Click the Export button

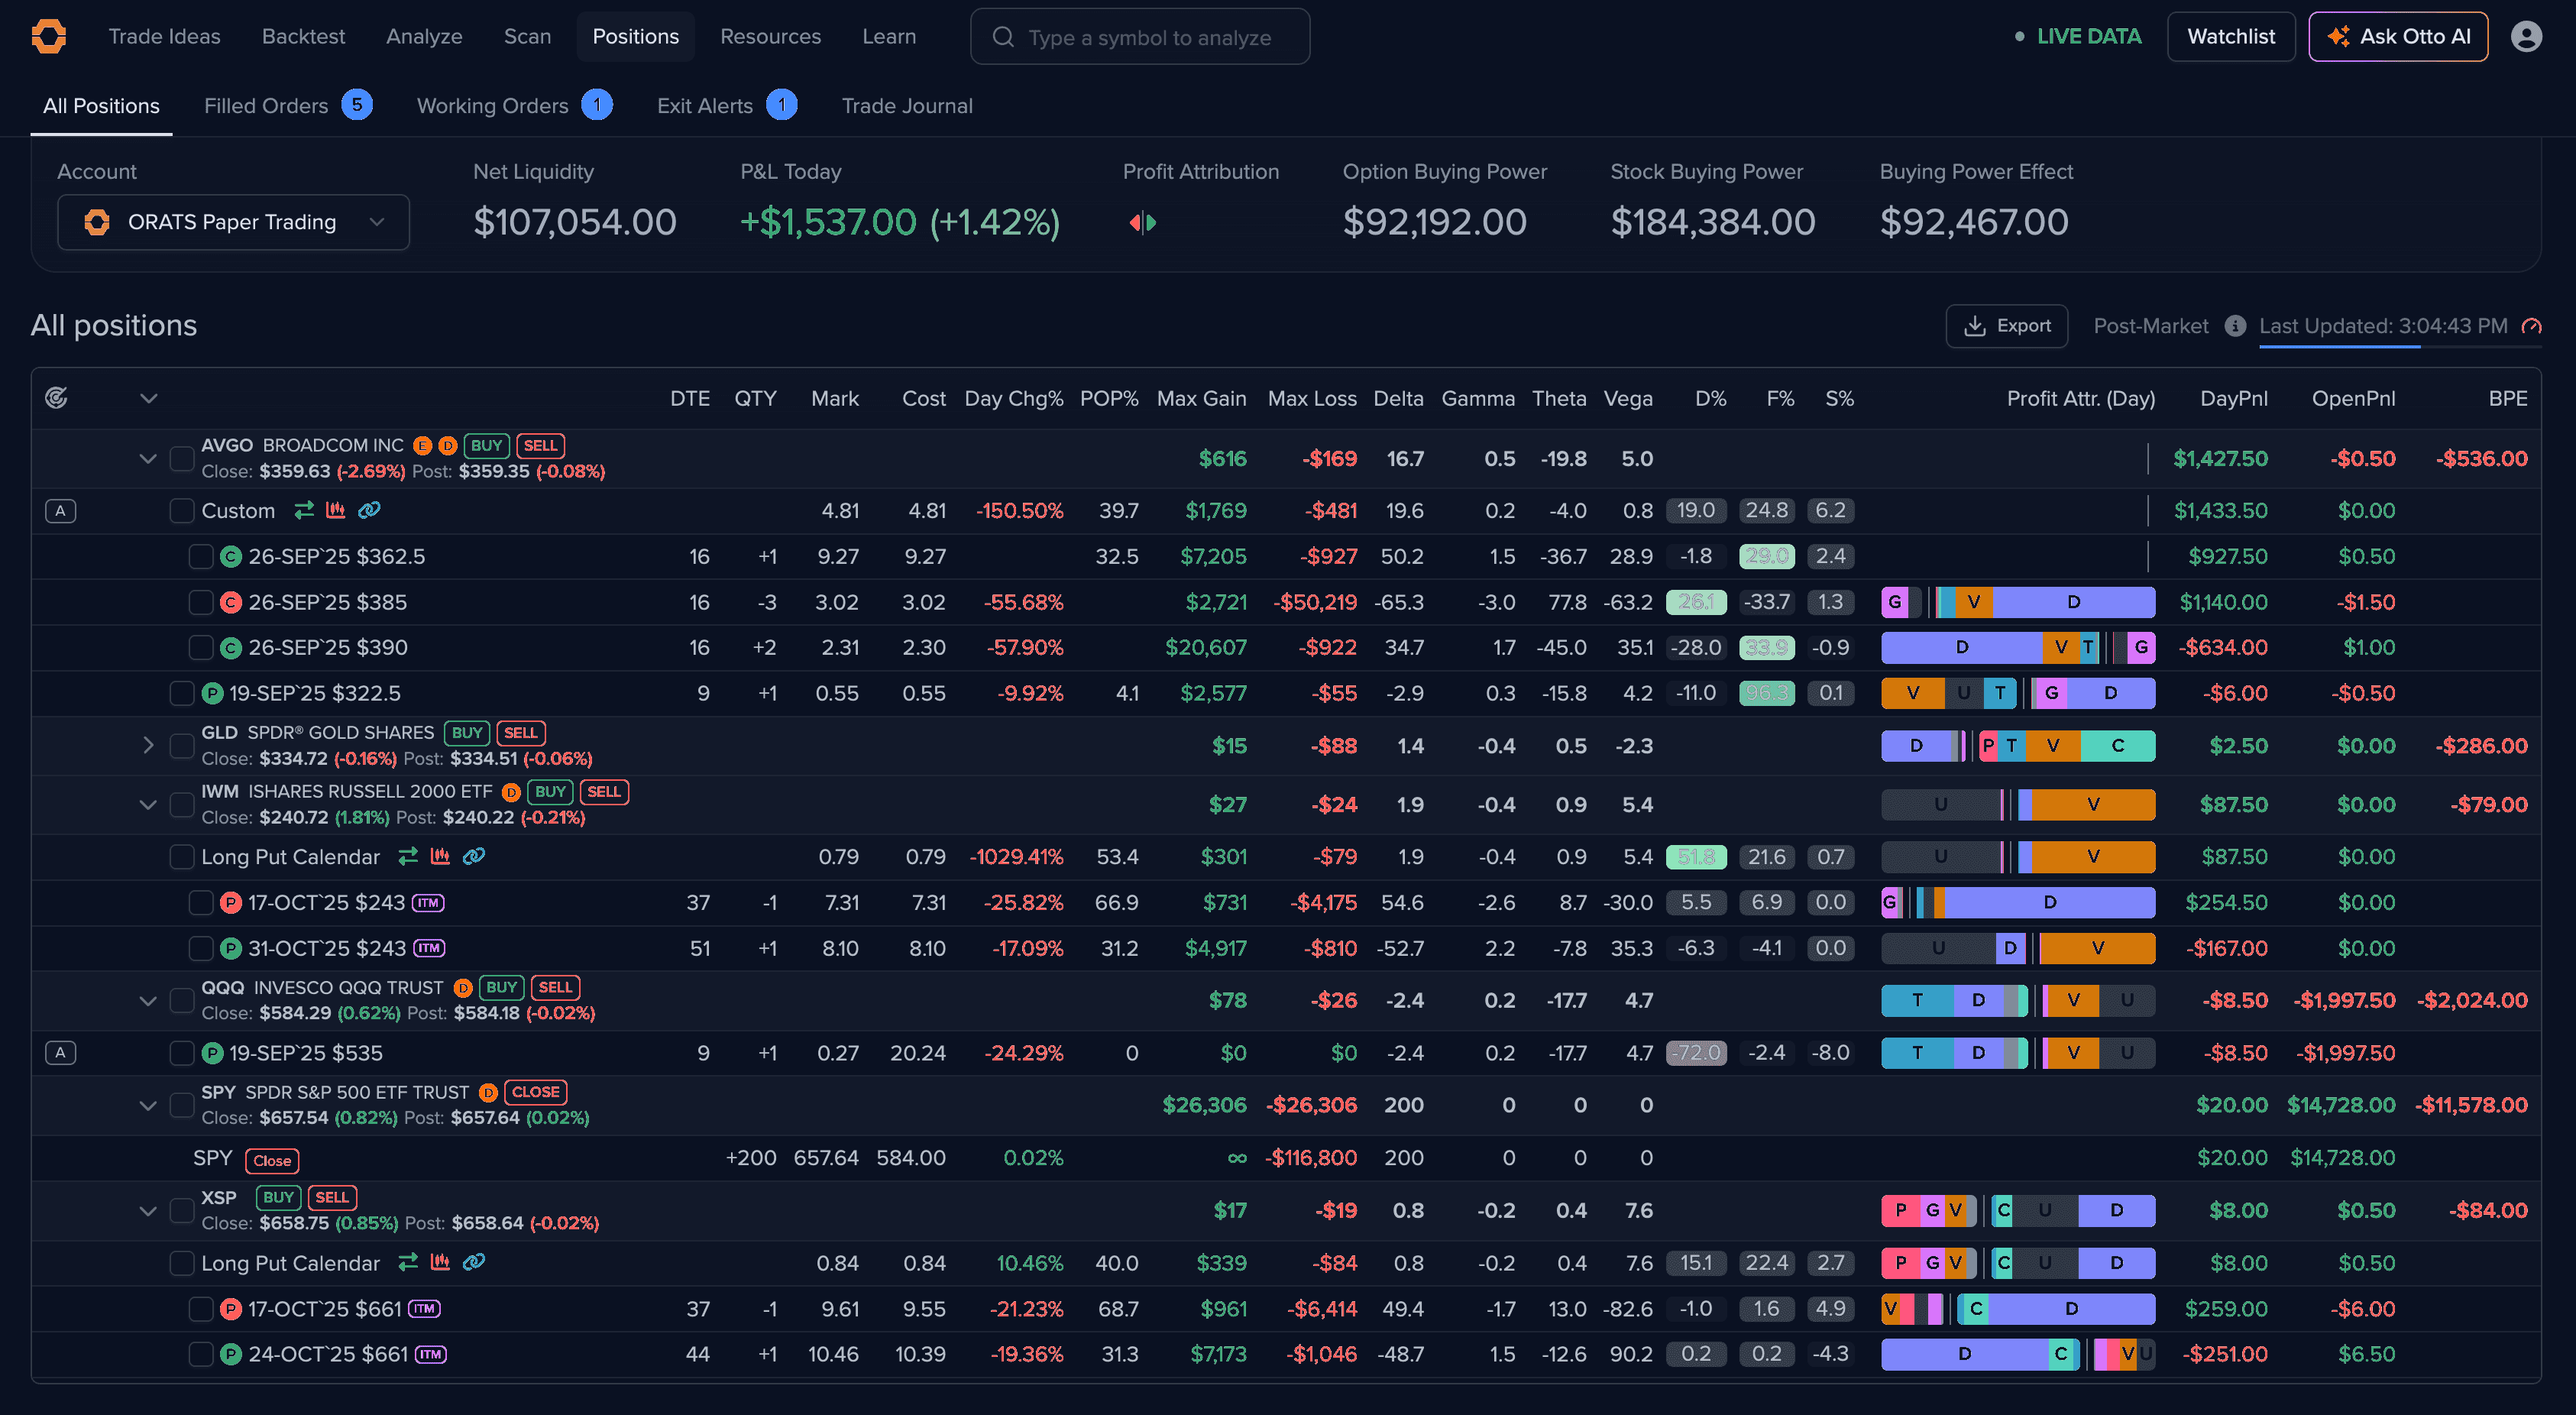2007,326
